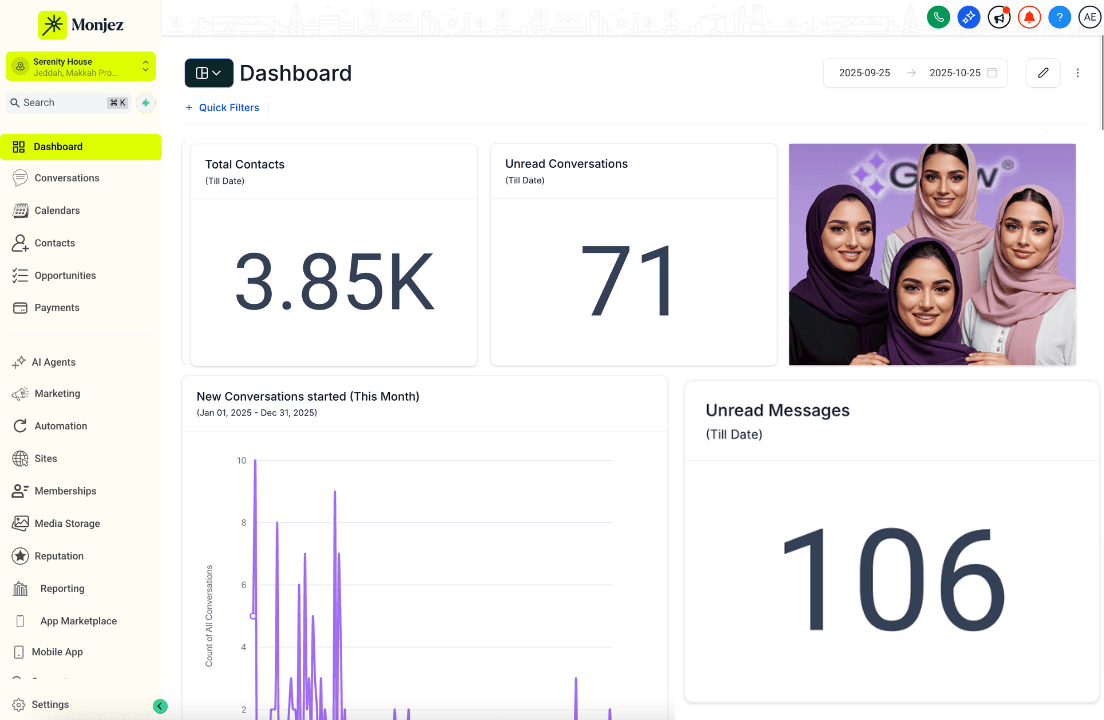Click the green lightning icon beside search
This screenshot has height=720, width=1104.
pyautogui.click(x=145, y=103)
